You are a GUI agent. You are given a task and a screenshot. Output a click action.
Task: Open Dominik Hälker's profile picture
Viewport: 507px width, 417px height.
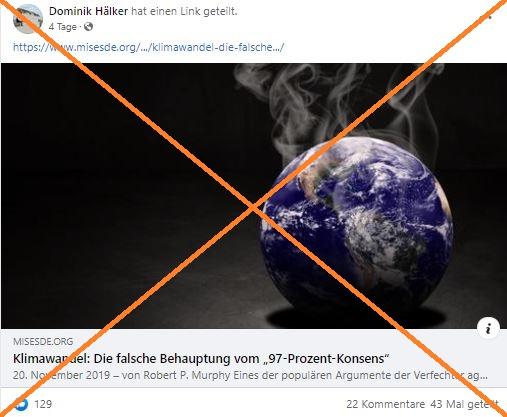point(28,19)
